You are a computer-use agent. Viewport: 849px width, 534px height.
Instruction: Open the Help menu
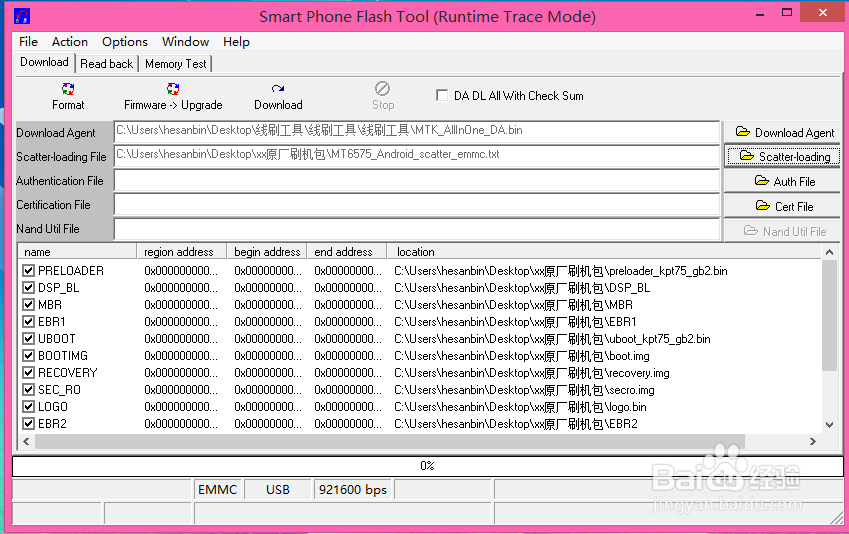coord(236,42)
